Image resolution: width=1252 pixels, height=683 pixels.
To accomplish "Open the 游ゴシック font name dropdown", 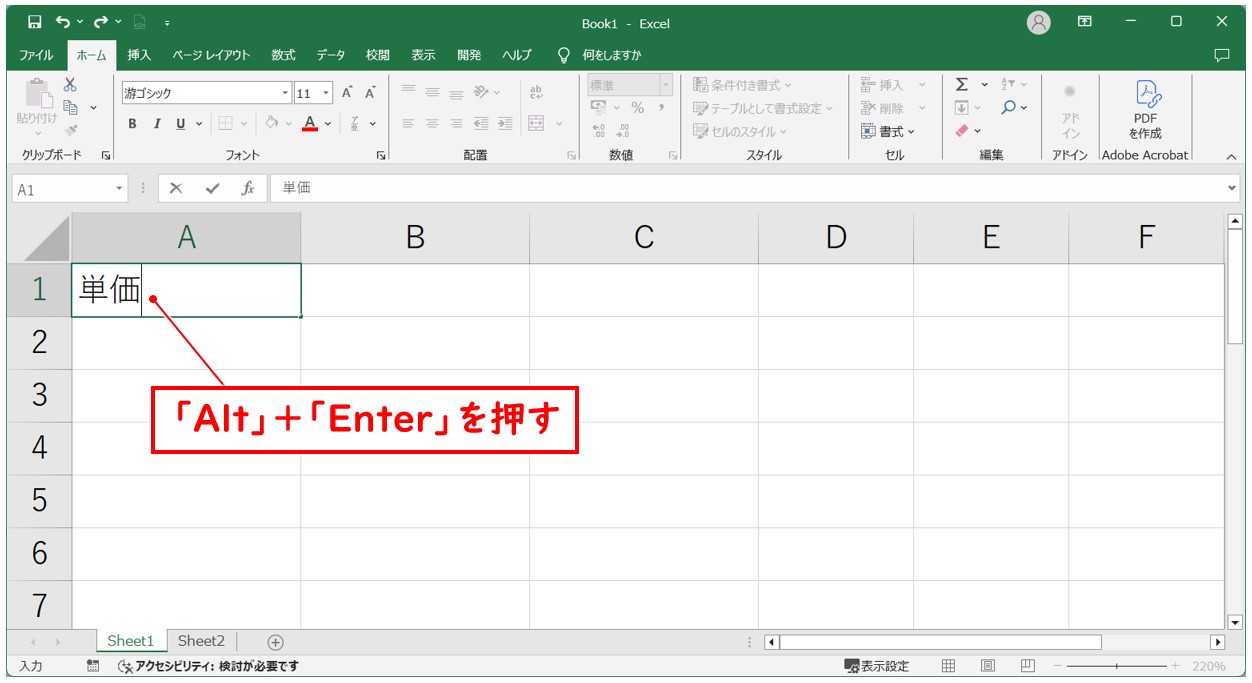I will 285,93.
